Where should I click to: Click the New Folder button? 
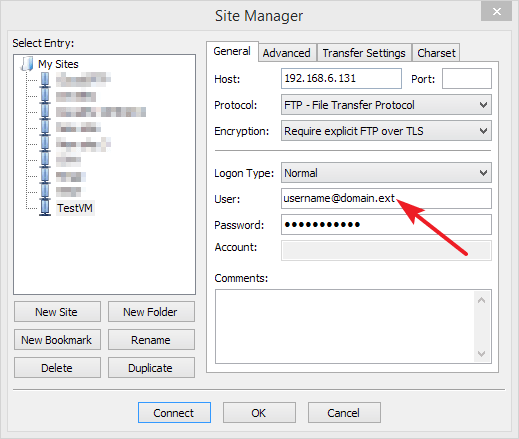(x=151, y=312)
